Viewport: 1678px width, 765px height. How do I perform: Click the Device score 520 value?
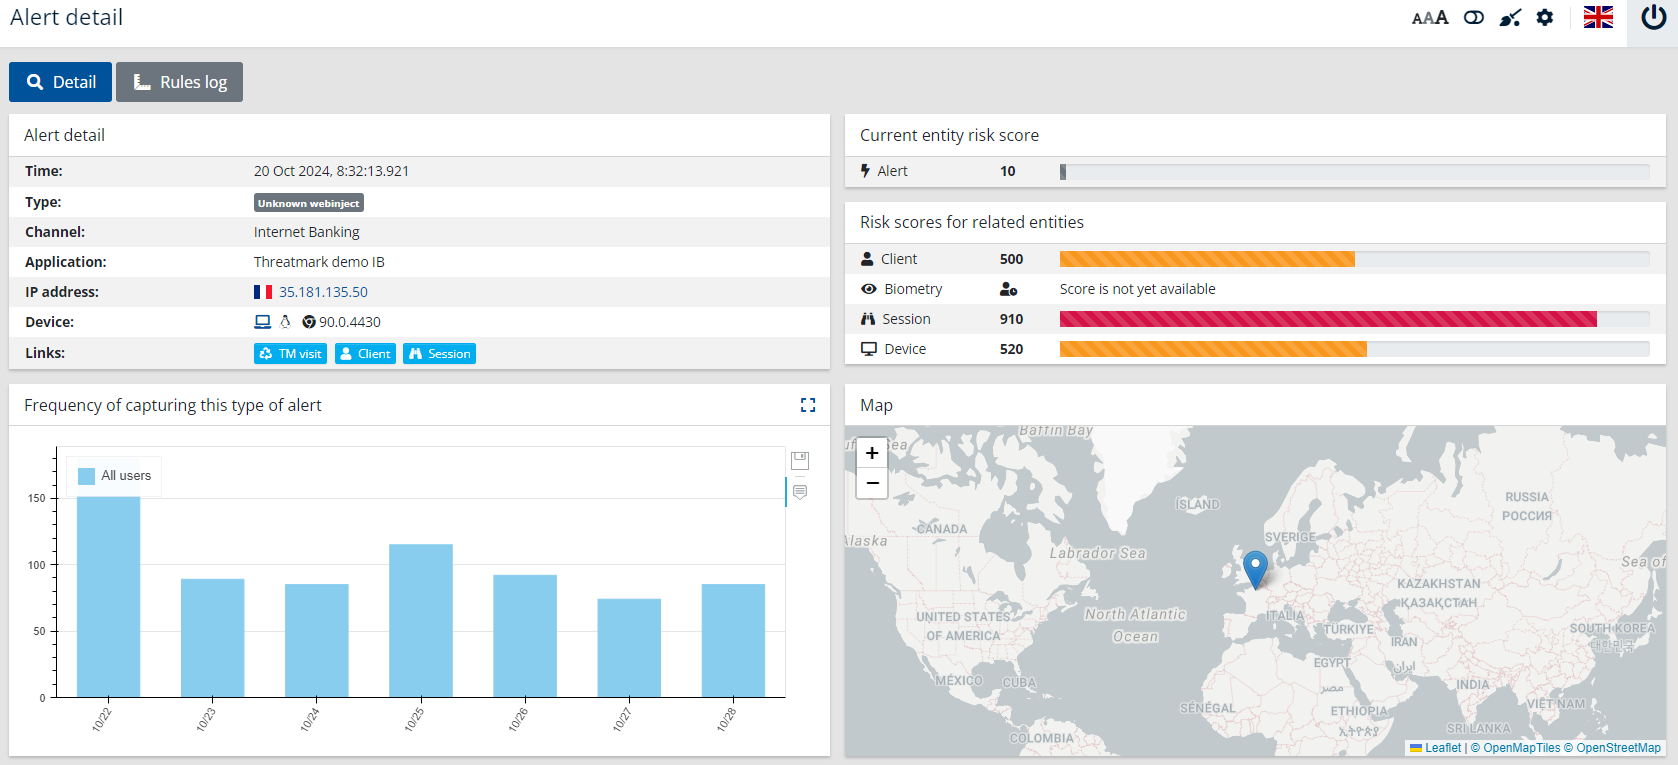(x=1011, y=349)
